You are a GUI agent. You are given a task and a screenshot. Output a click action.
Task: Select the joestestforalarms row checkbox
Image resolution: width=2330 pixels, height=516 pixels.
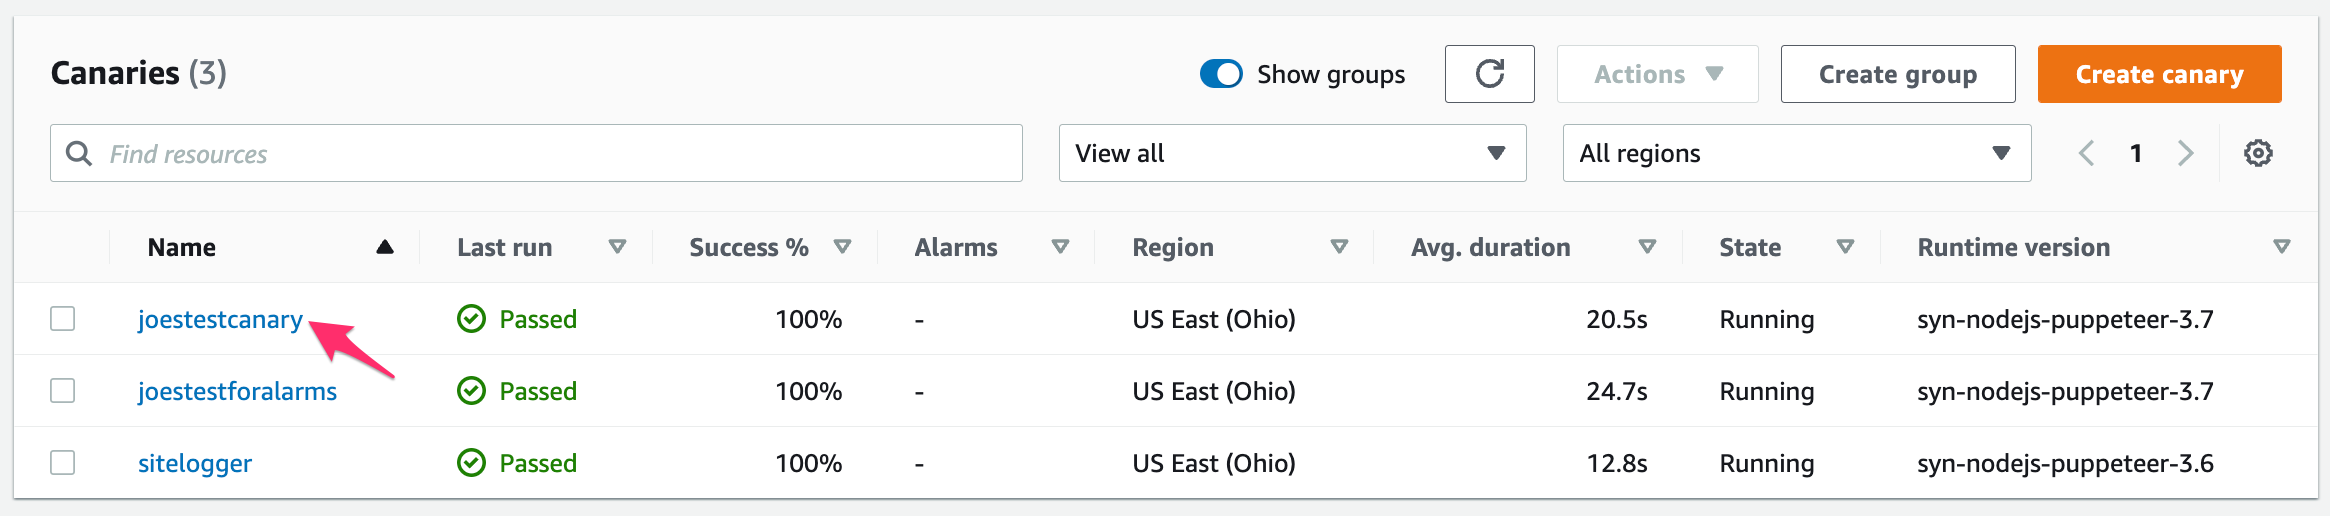click(x=63, y=391)
